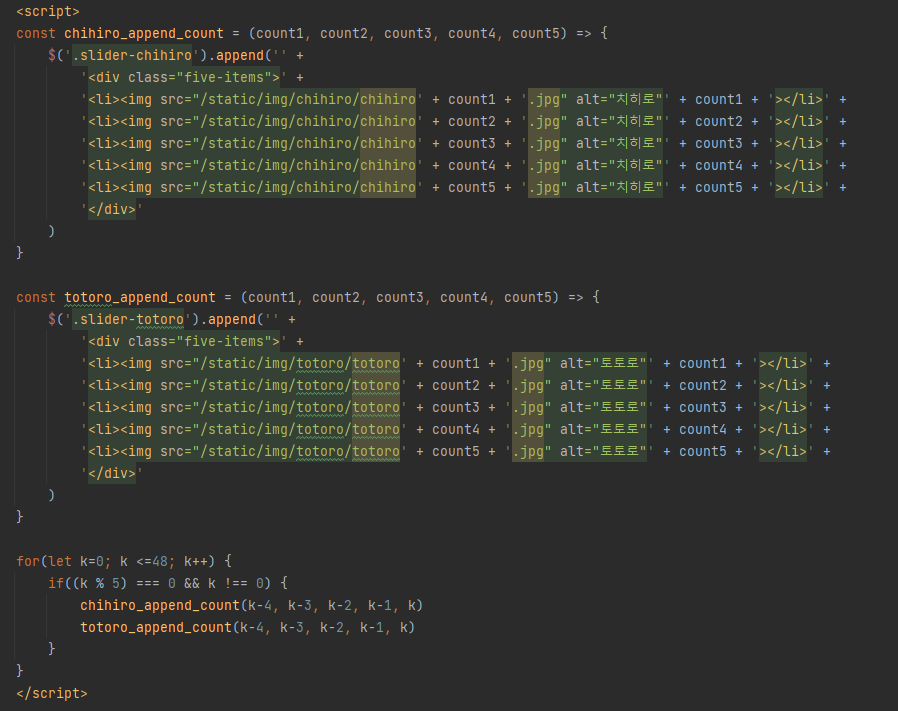Viewport: 898px width, 711px height.
Task: Click the '</div>' string in totoro function
Action: [112, 473]
